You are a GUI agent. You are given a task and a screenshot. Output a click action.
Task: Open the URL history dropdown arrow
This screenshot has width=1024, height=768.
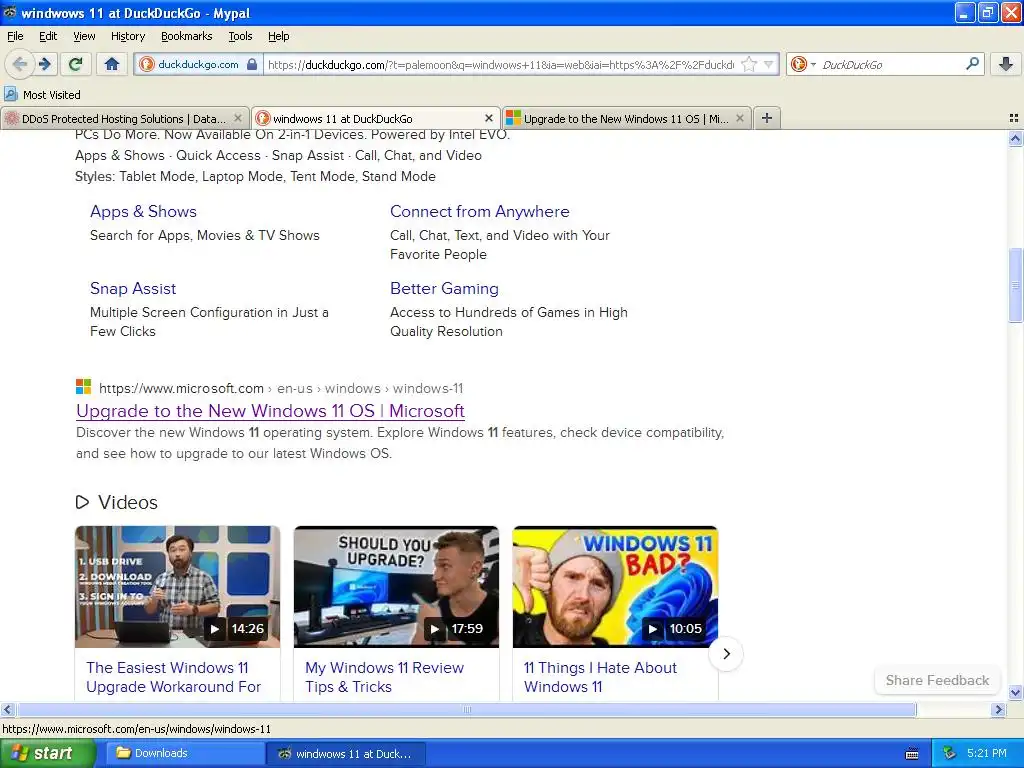point(769,64)
